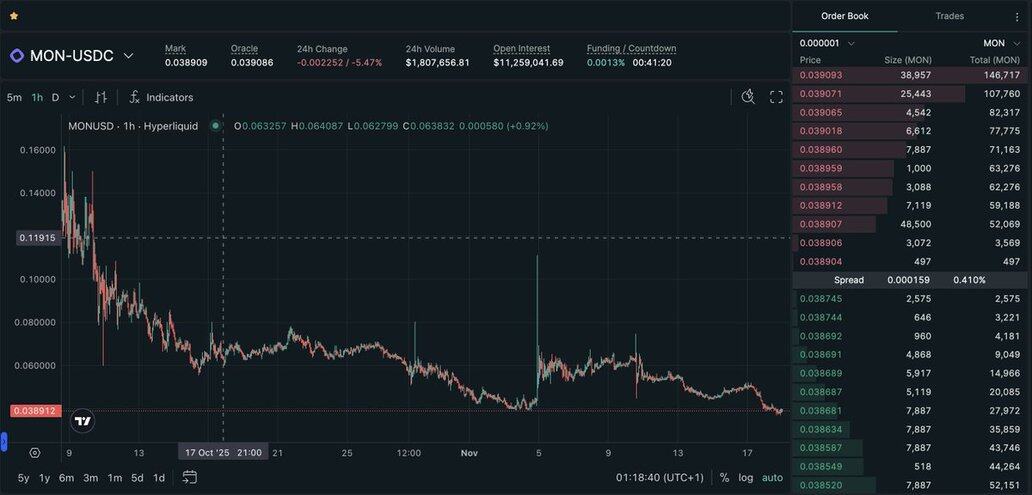Expand the MON-USDC market selector
Viewport: 1032px width, 495px height.
pyautogui.click(x=128, y=56)
